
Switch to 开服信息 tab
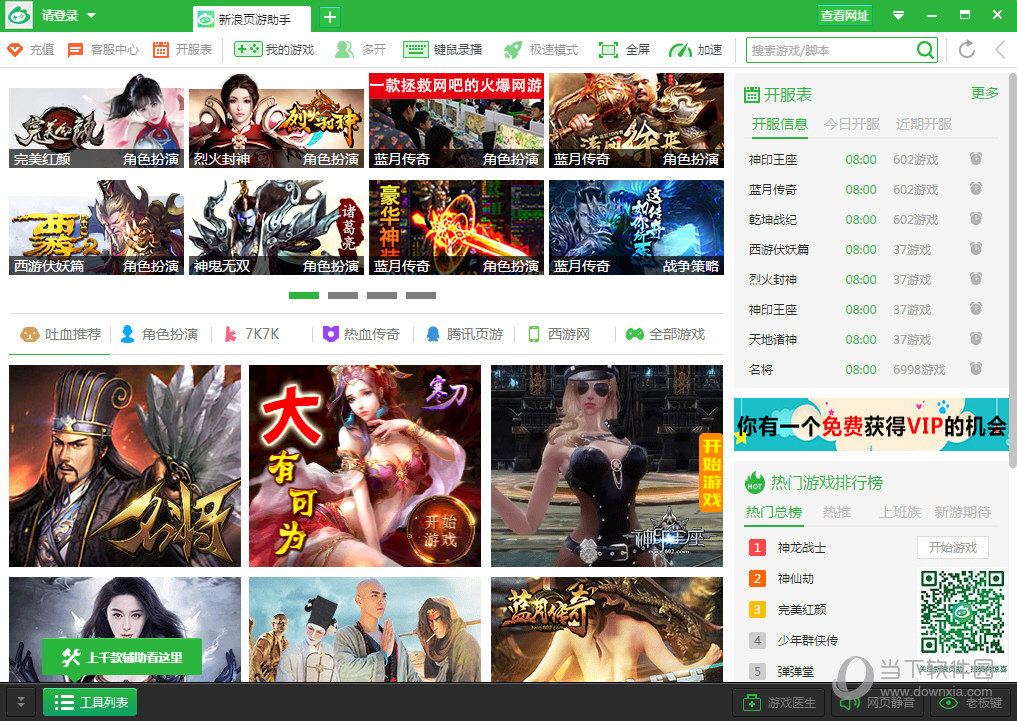coord(780,124)
